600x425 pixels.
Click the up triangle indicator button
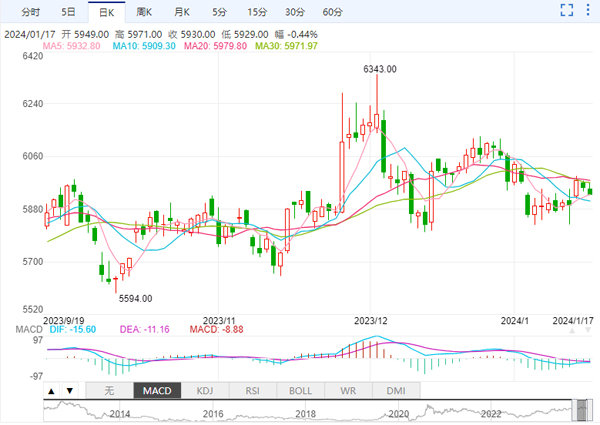(51, 391)
